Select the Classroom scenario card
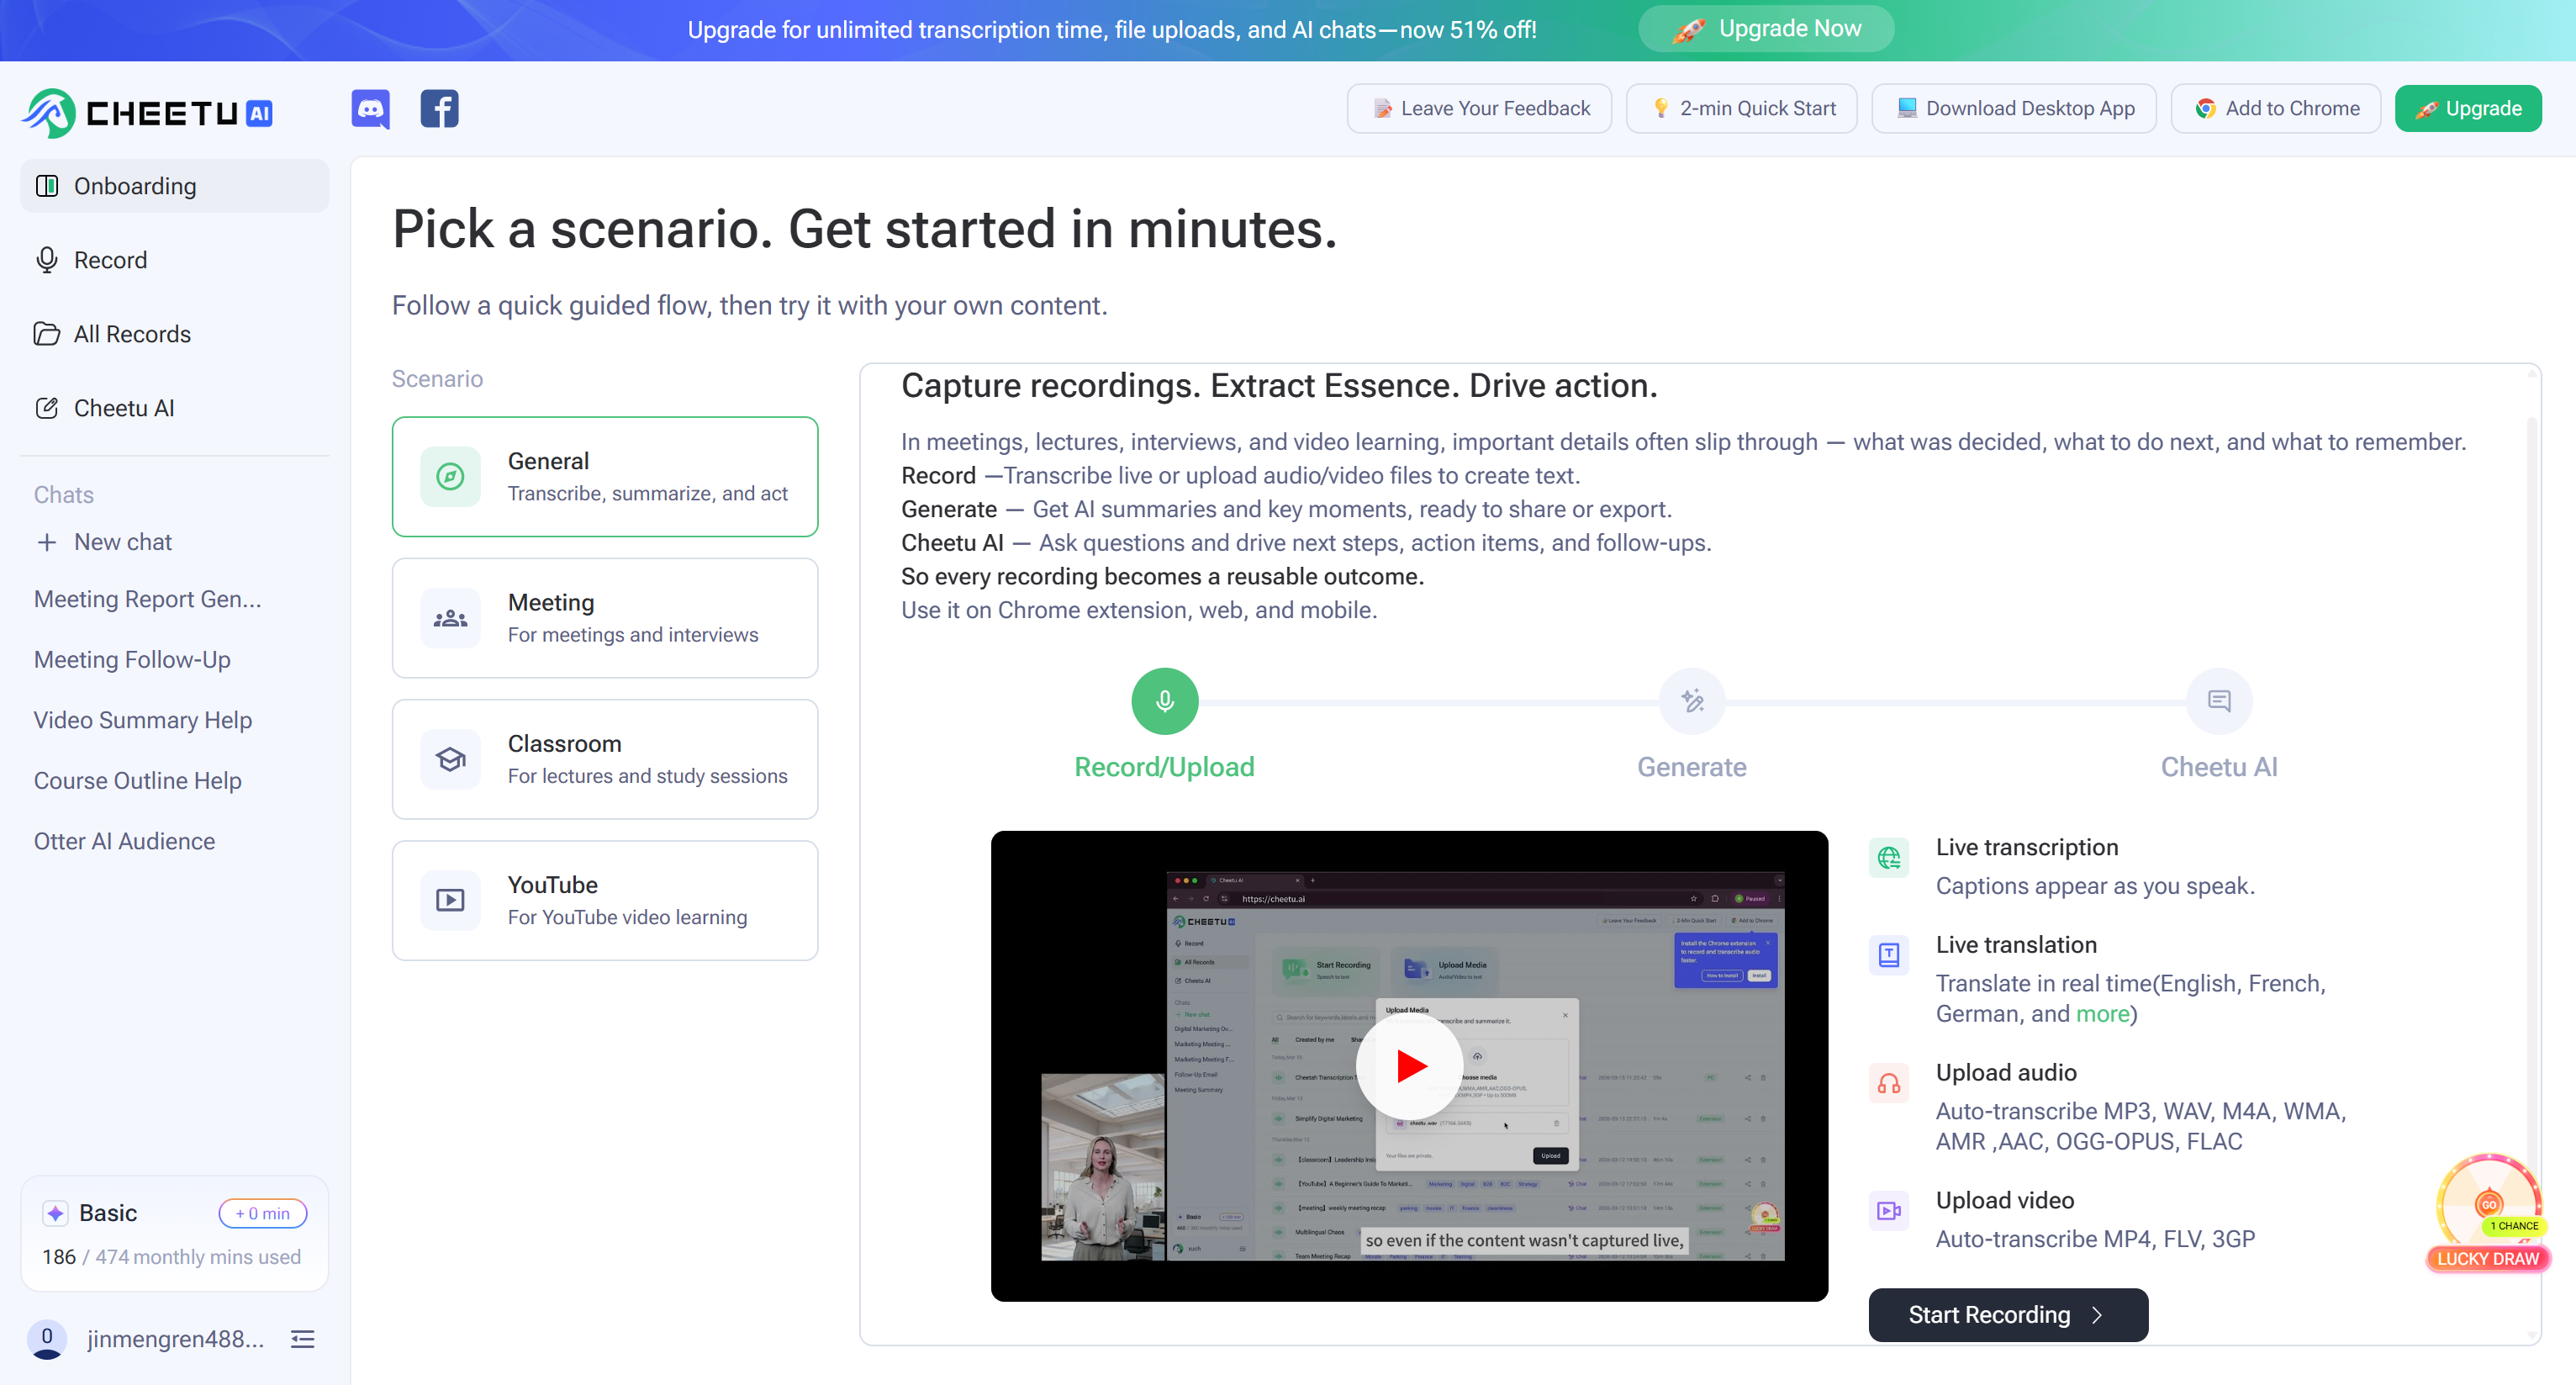2576x1385 pixels. point(605,759)
